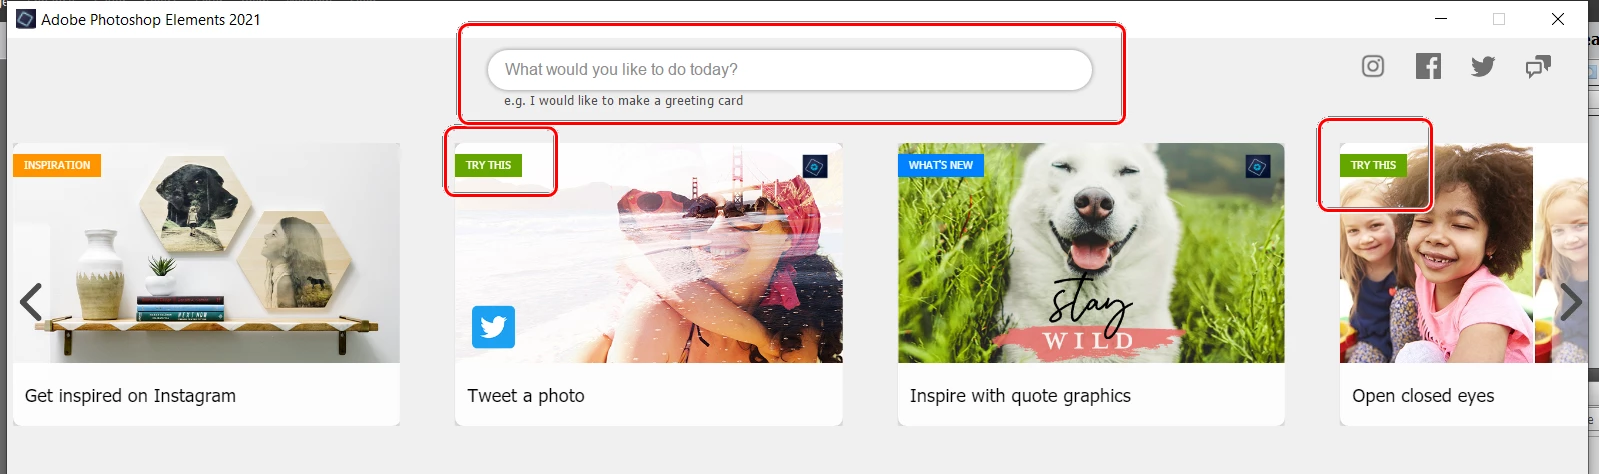Open the Instagram icon link
Image resolution: width=1599 pixels, height=474 pixels.
pyautogui.click(x=1373, y=66)
